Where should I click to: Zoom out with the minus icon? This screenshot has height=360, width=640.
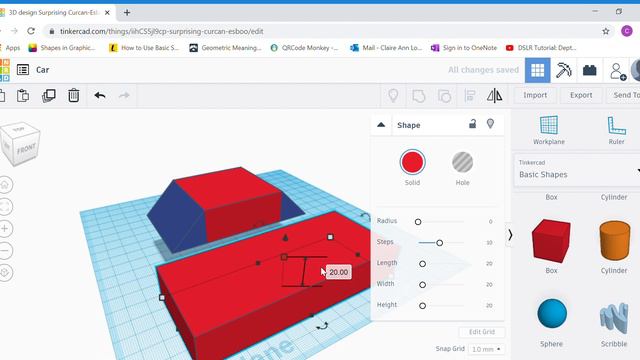(x=5, y=251)
